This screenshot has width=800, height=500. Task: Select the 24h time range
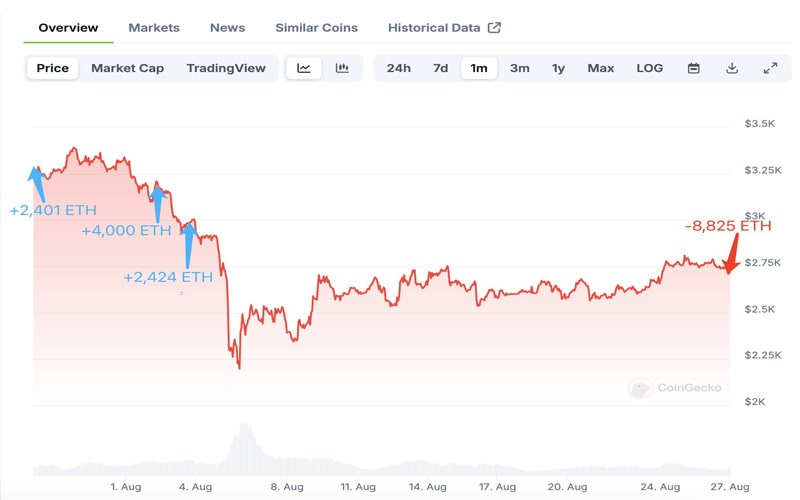pos(398,68)
